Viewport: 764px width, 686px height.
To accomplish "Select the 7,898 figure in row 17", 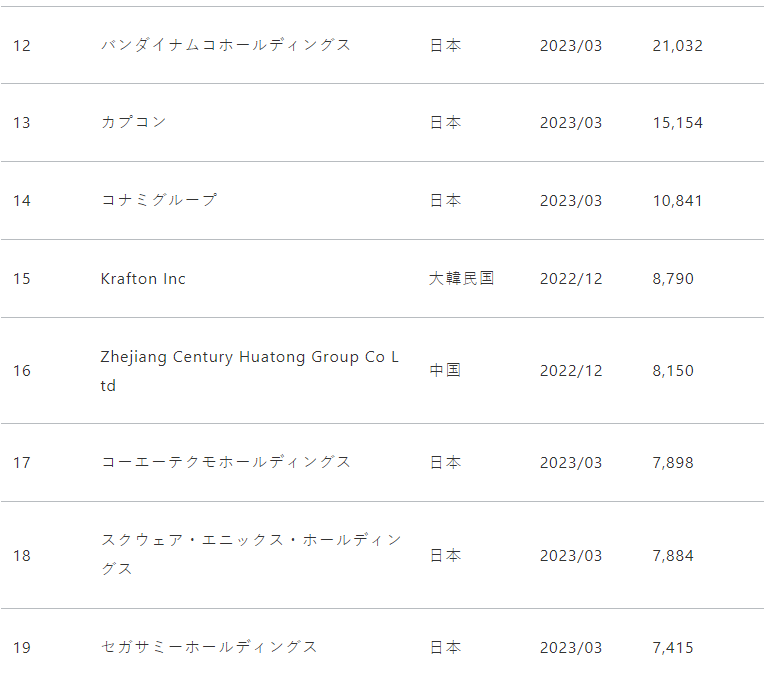I will 673,463.
